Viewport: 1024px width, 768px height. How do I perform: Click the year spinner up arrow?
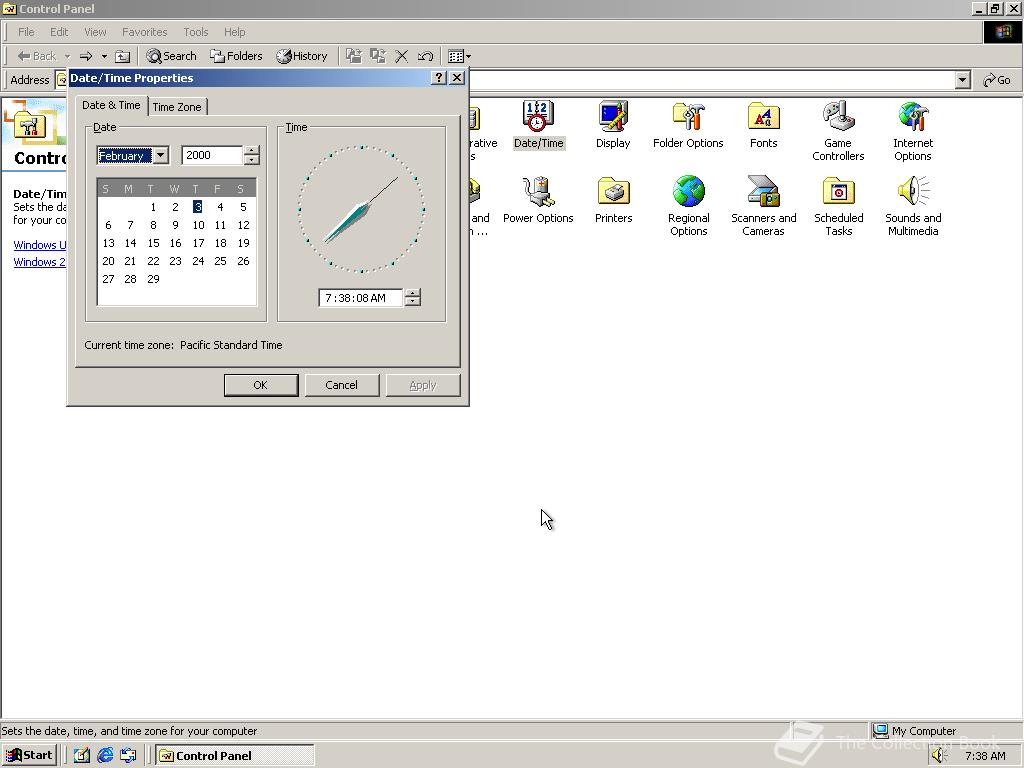251,151
